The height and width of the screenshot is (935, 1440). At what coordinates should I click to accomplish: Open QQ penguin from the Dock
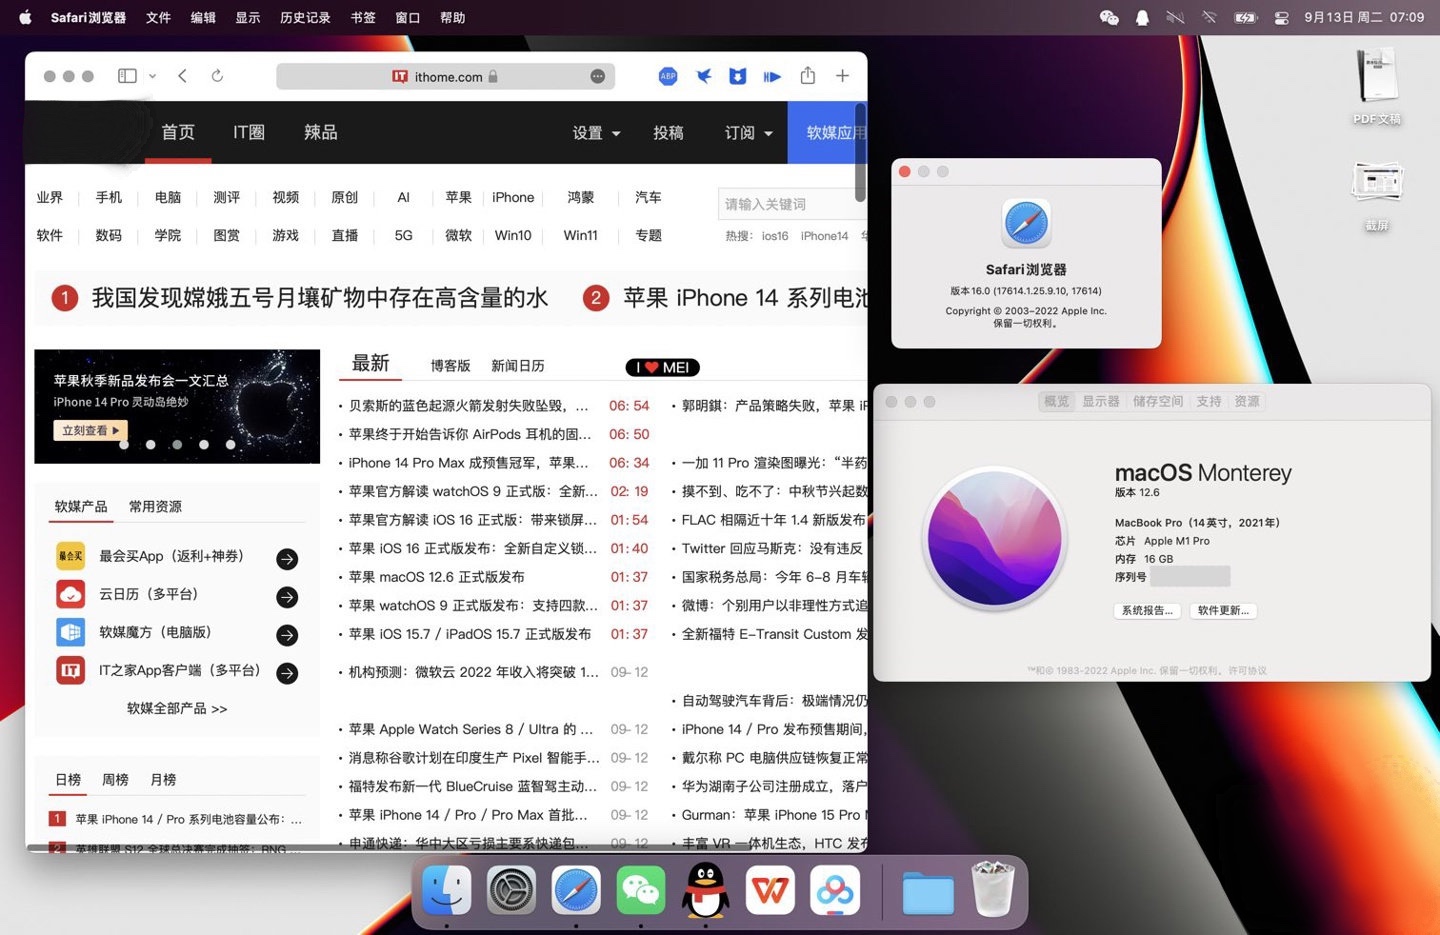tap(706, 890)
